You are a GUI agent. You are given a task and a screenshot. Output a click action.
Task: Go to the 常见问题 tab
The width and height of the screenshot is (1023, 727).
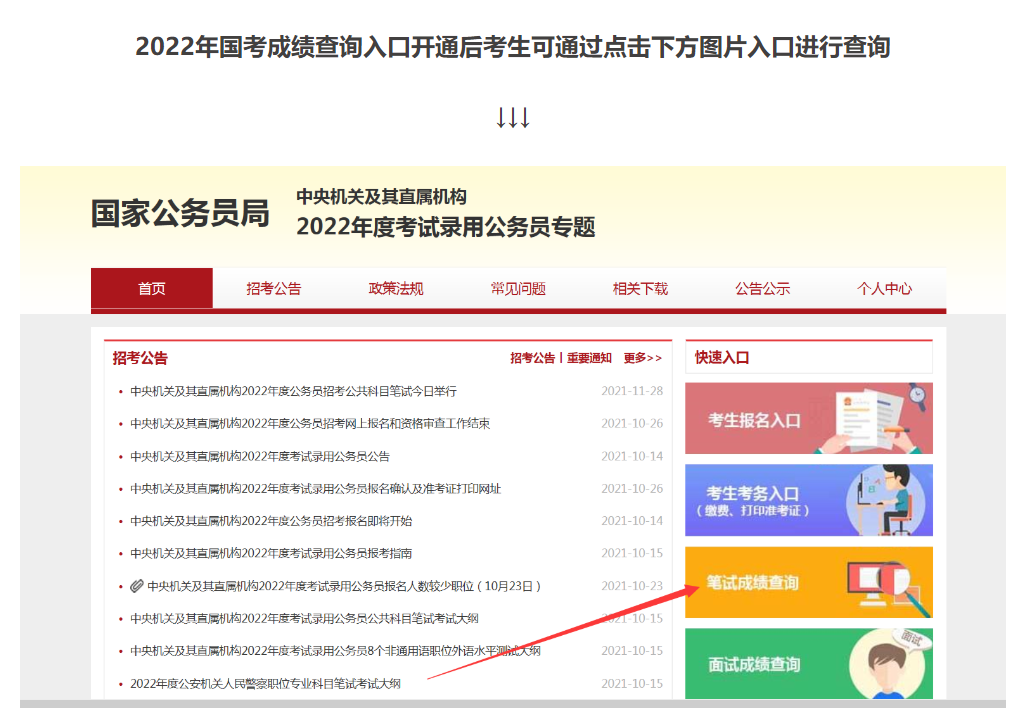pos(518,288)
